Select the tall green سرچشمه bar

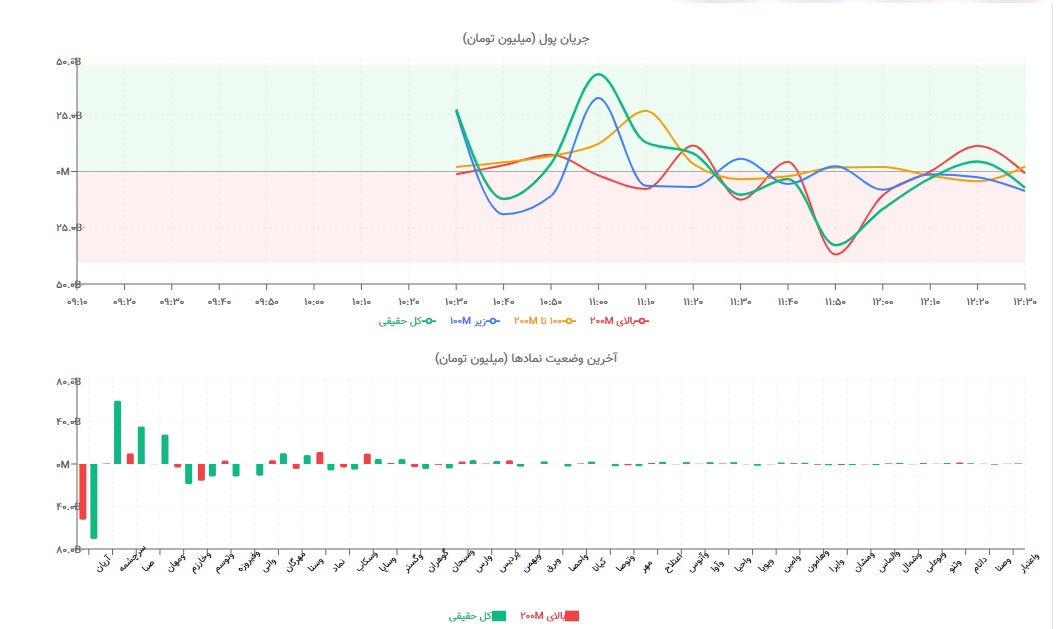pyautogui.click(x=117, y=432)
